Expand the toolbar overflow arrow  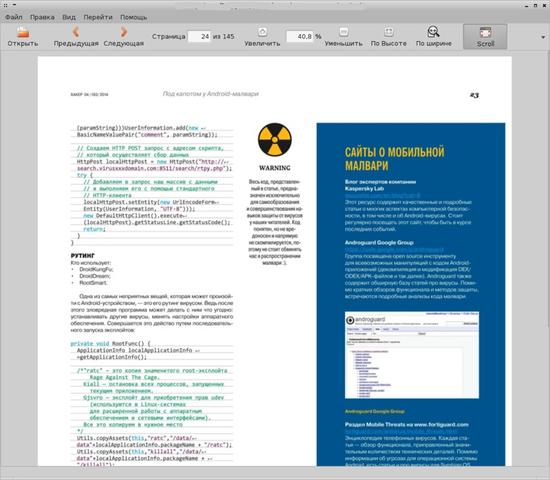543,37
